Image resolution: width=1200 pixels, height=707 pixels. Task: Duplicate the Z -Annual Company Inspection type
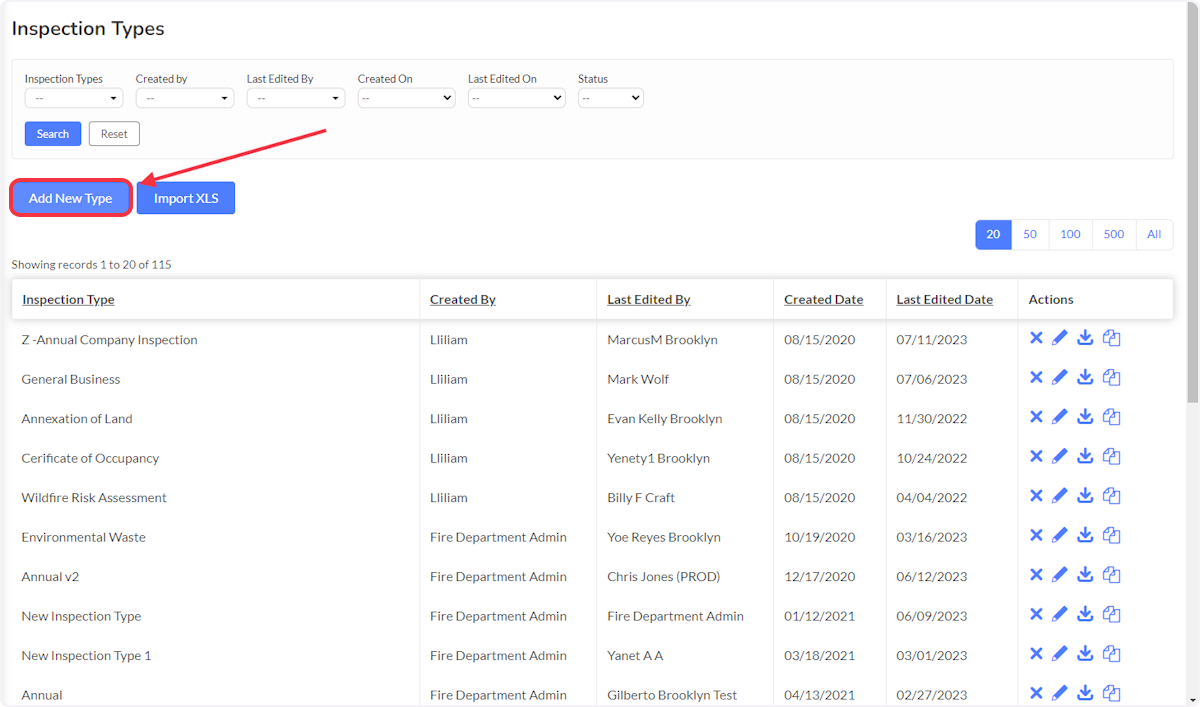(x=1111, y=338)
